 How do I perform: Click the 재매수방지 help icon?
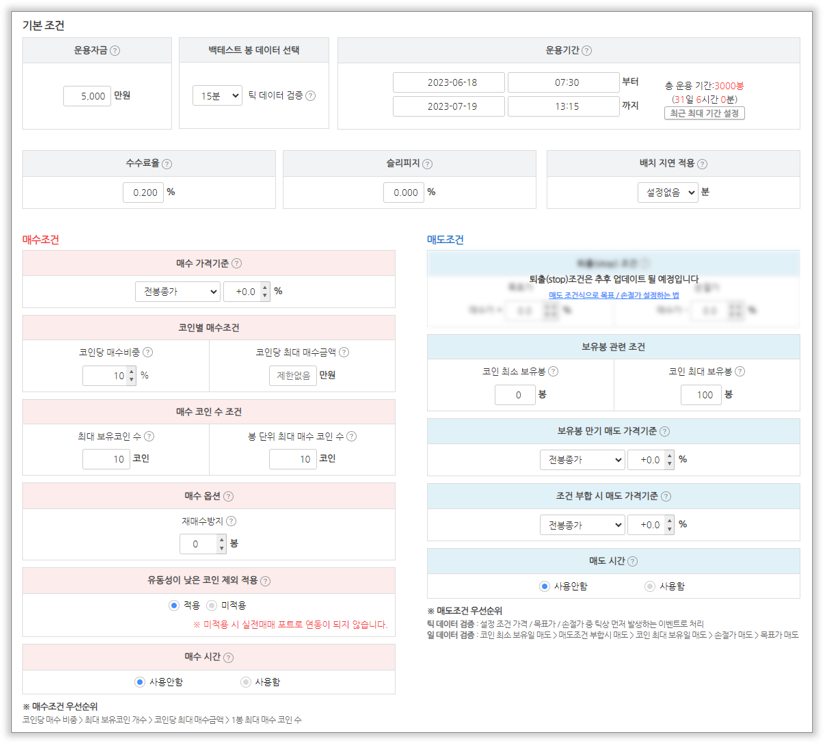(232, 522)
